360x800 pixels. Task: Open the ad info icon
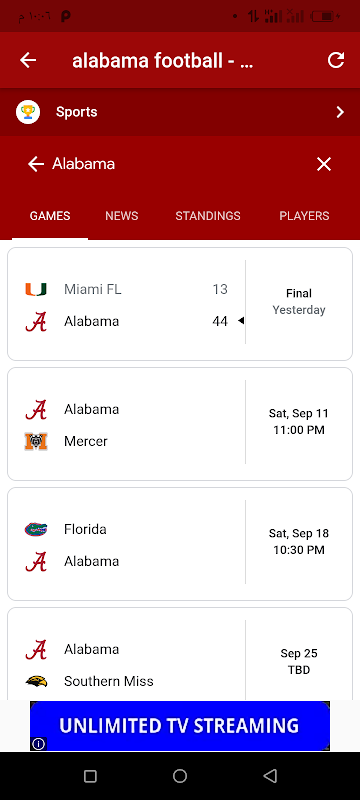coord(38,744)
